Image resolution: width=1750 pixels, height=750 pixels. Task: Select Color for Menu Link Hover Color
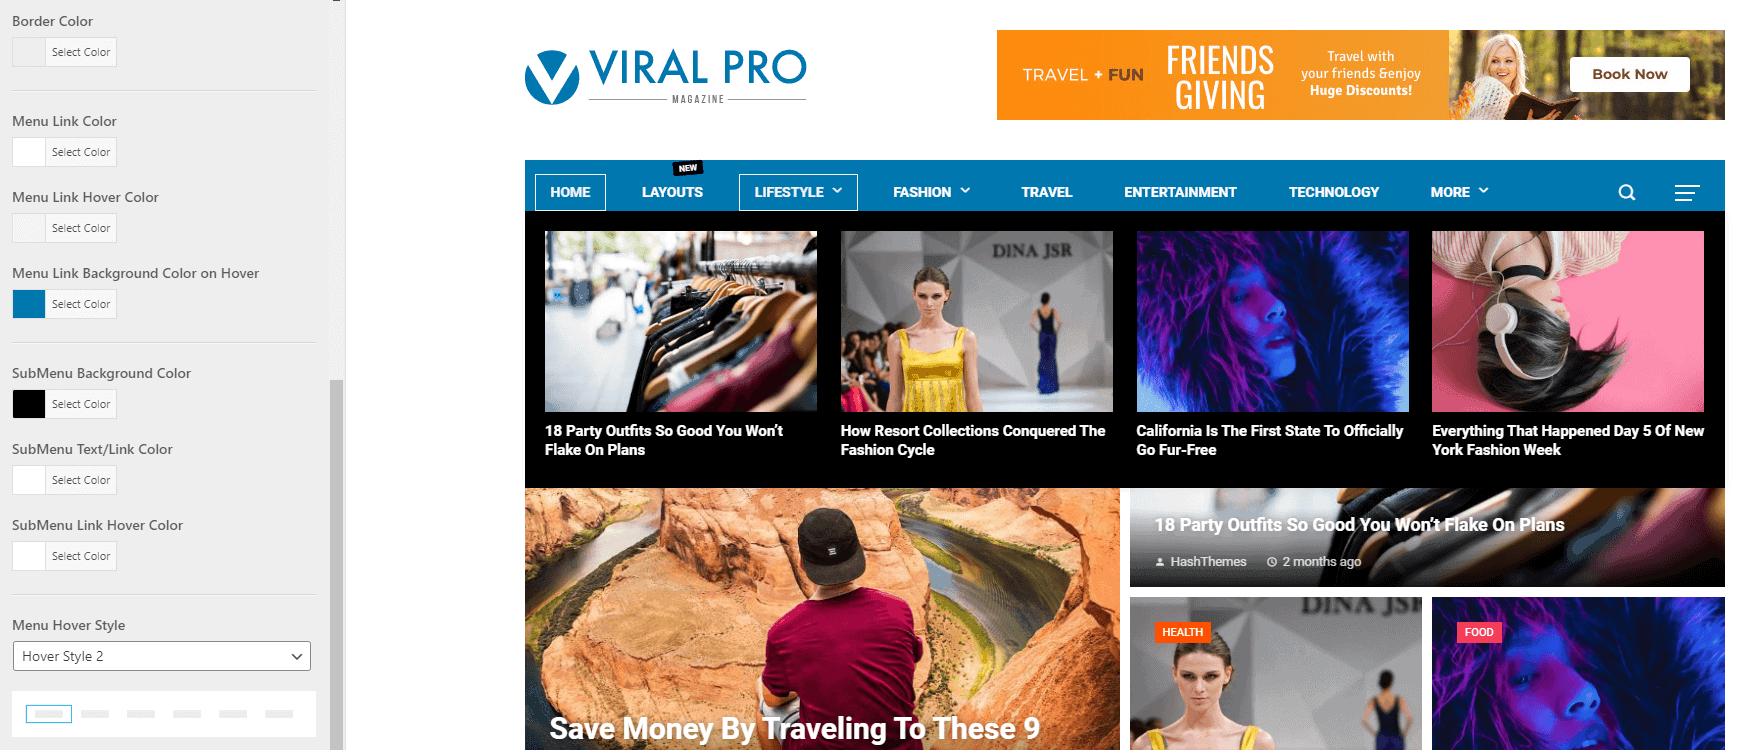pos(81,228)
